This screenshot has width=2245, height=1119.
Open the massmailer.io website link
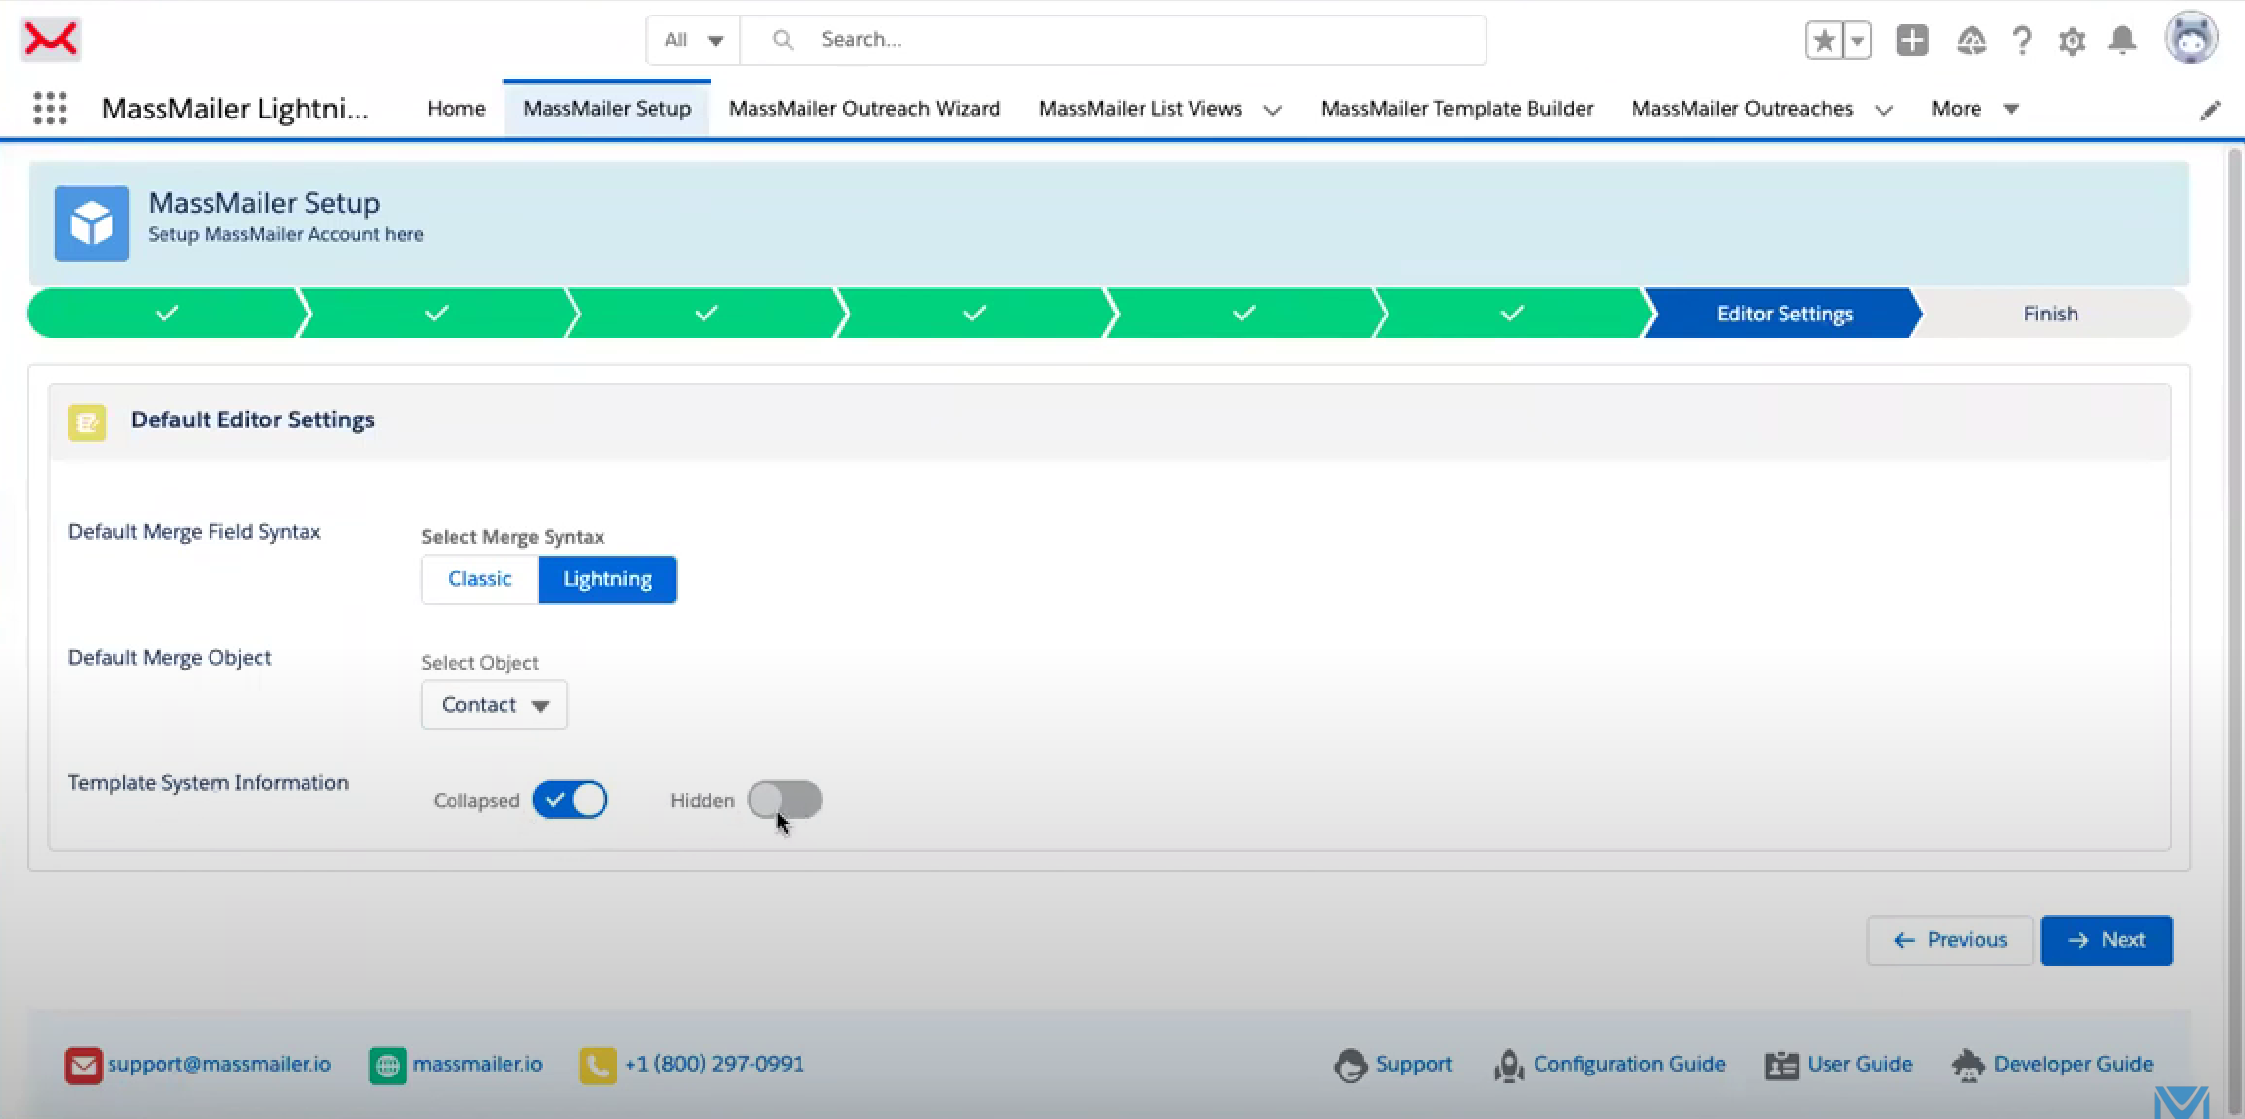point(477,1064)
